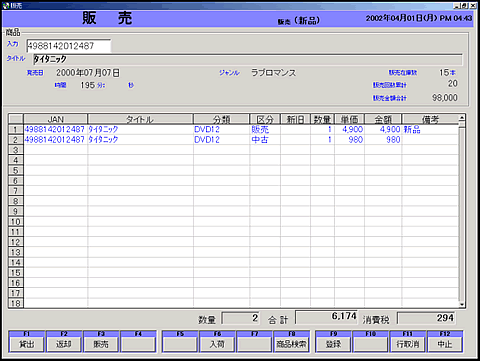Click the JAN code in row 2
The width and height of the screenshot is (480, 361).
tap(55, 140)
